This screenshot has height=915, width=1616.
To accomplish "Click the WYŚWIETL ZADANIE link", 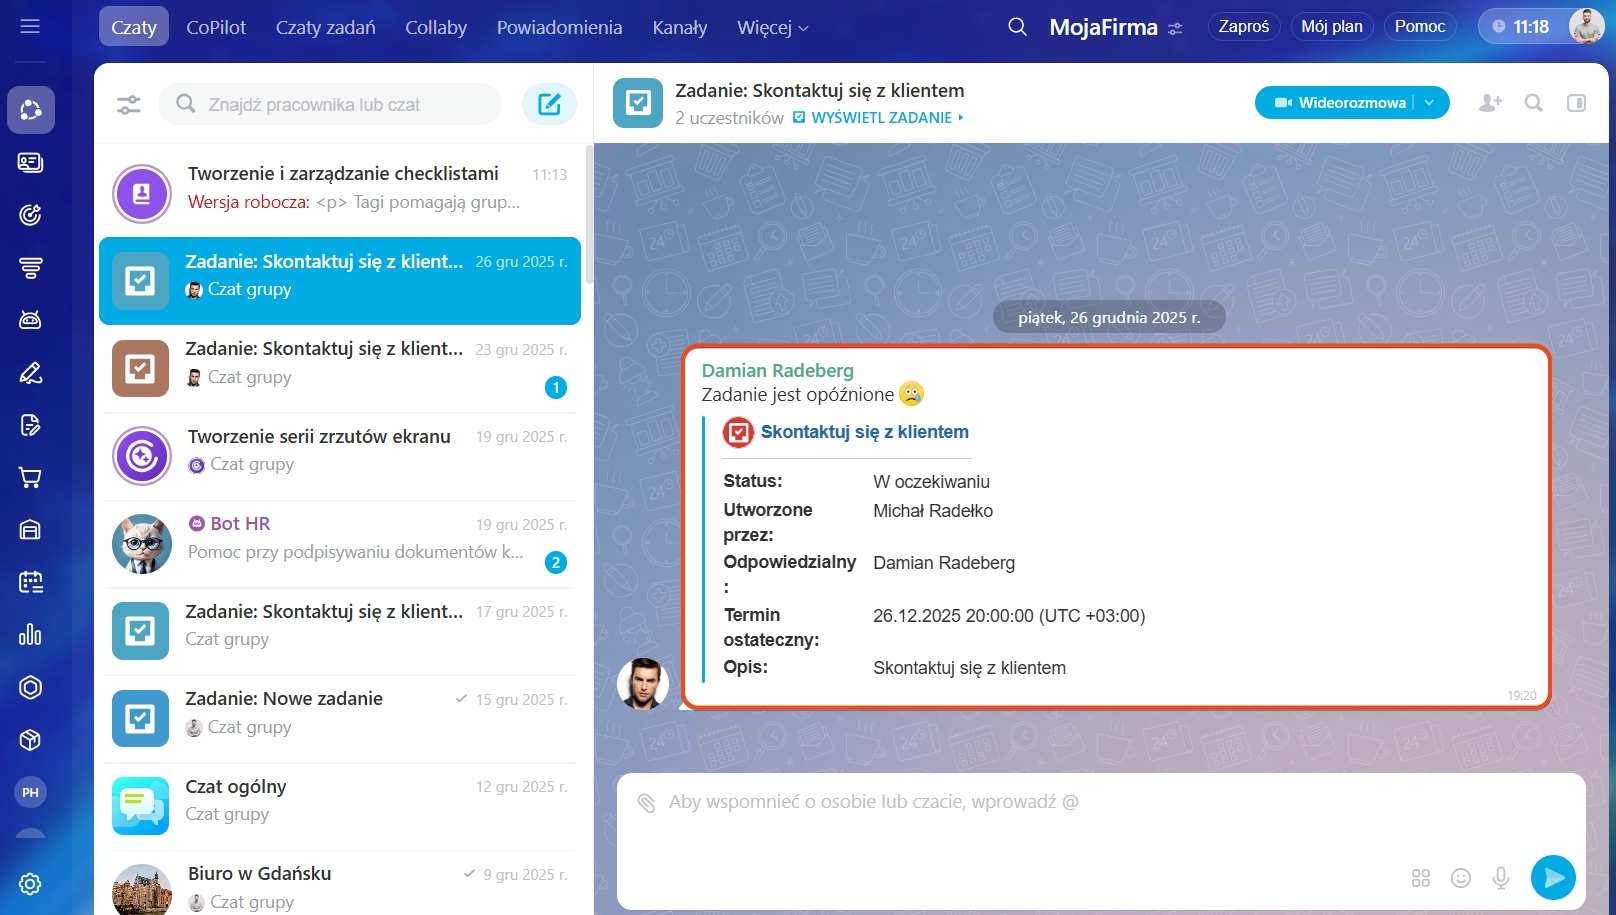I will [x=881, y=118].
